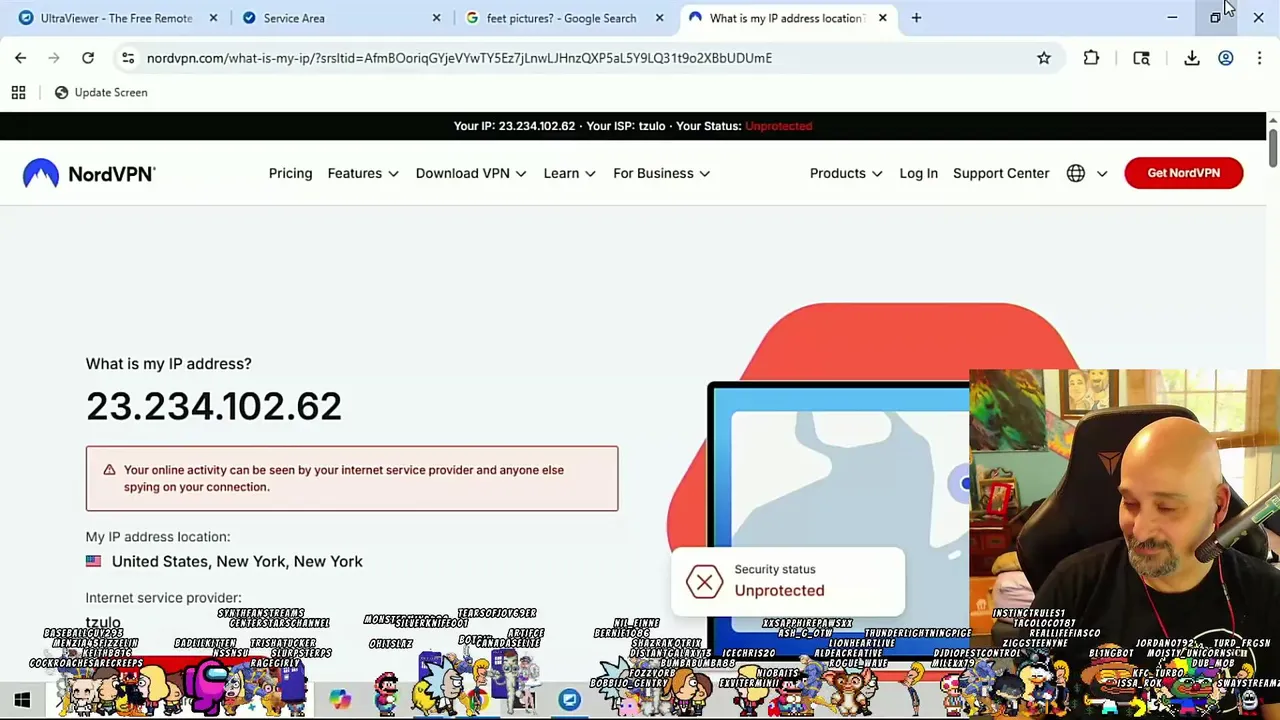The height and width of the screenshot is (720, 1280).
Task: Open the Copilot icon in taskbar
Action: click(340, 700)
